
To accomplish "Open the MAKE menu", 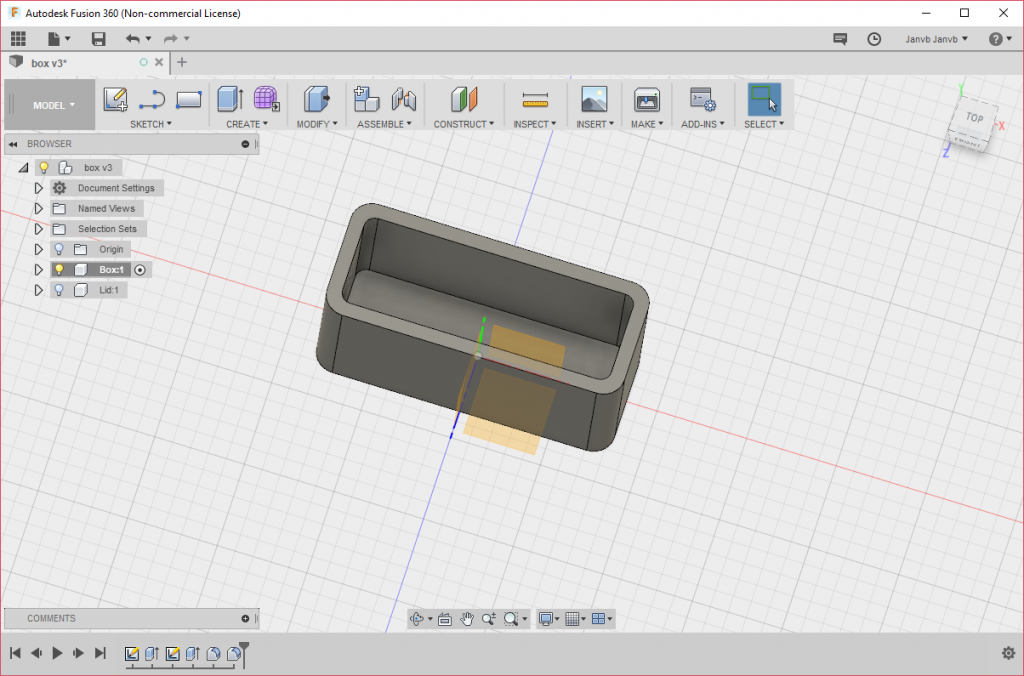I will (647, 124).
